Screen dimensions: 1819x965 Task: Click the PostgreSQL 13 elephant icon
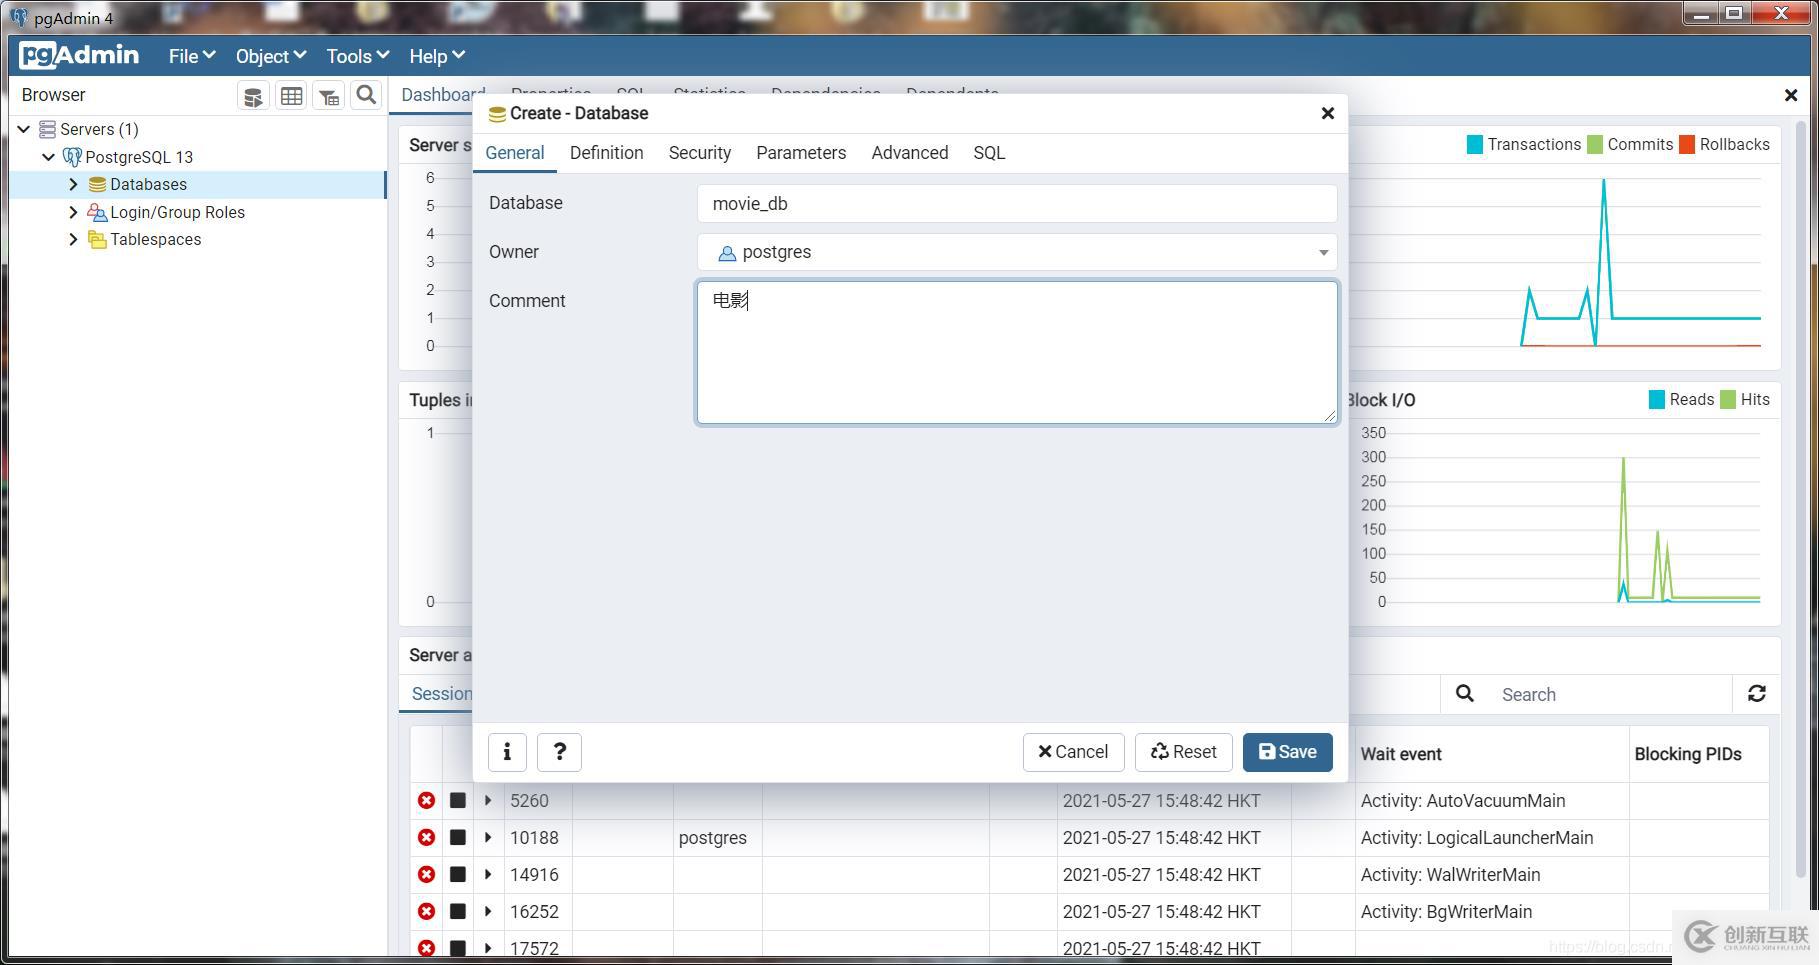point(72,157)
